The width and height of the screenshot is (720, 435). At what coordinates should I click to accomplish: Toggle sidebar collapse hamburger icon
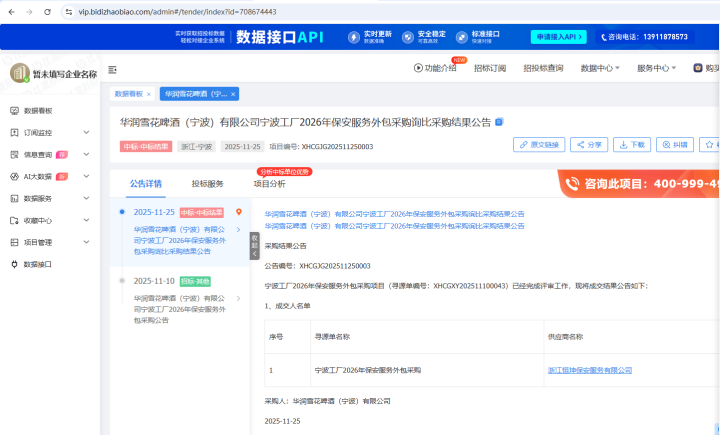click(112, 70)
